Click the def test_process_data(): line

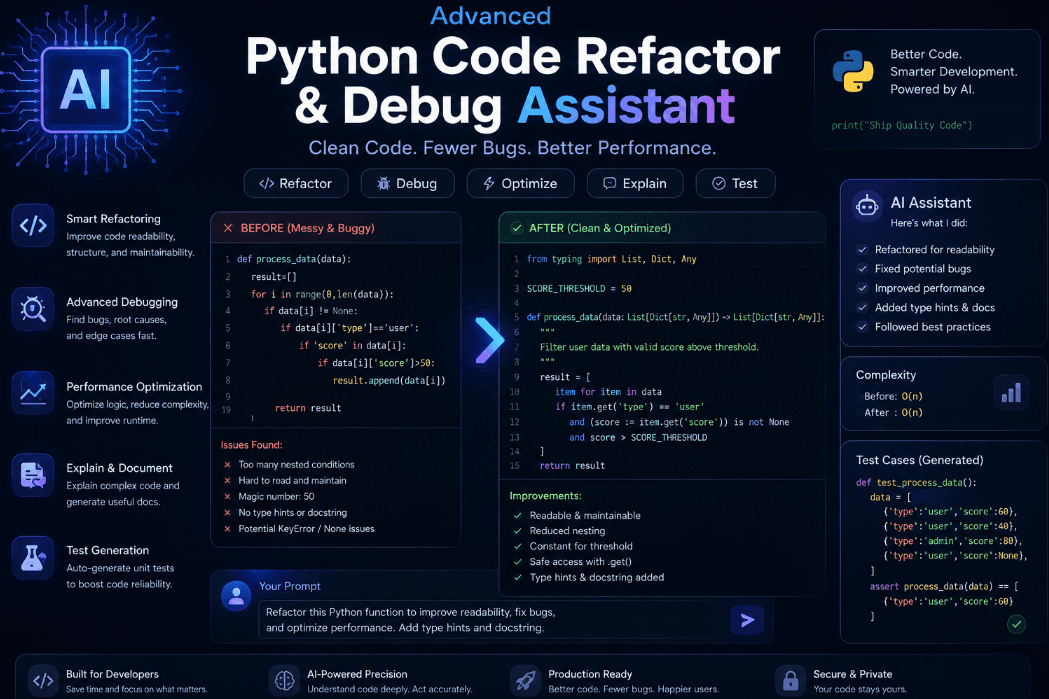(916, 482)
